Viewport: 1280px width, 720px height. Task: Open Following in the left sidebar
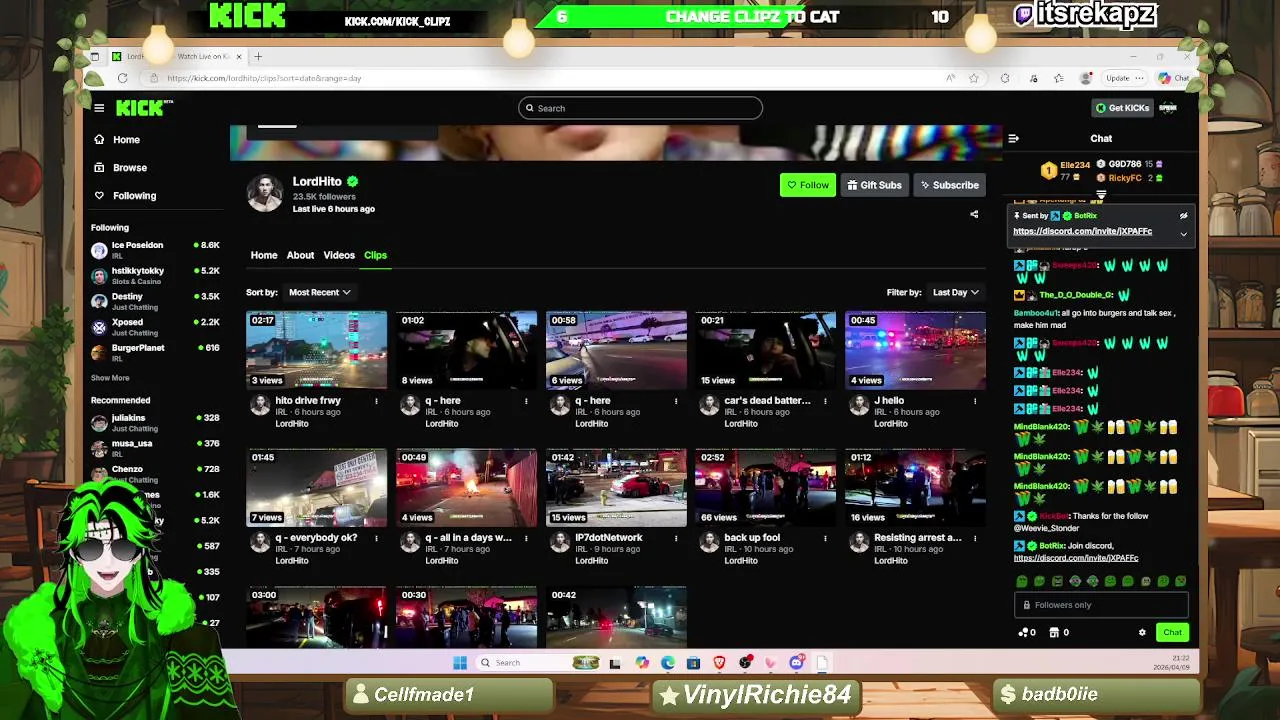point(134,196)
